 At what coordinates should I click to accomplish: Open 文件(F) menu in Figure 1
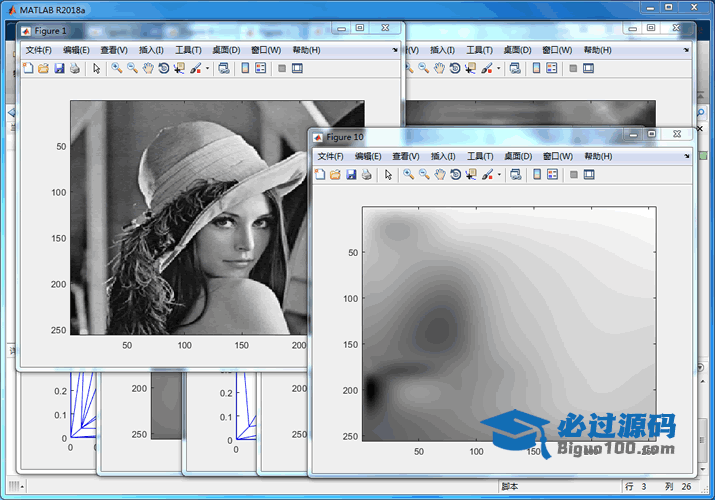click(x=38, y=50)
